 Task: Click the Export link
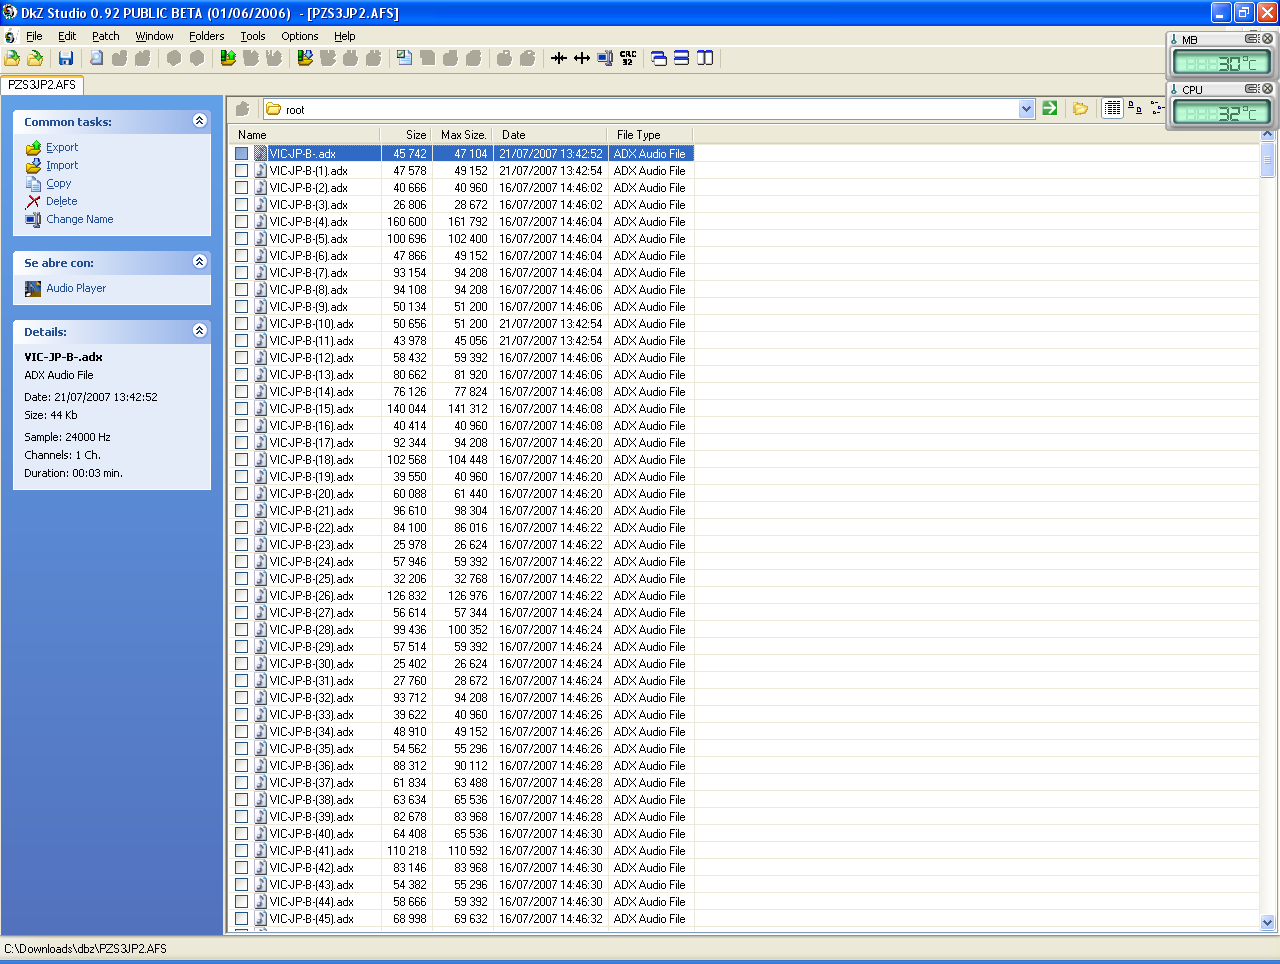click(x=61, y=147)
